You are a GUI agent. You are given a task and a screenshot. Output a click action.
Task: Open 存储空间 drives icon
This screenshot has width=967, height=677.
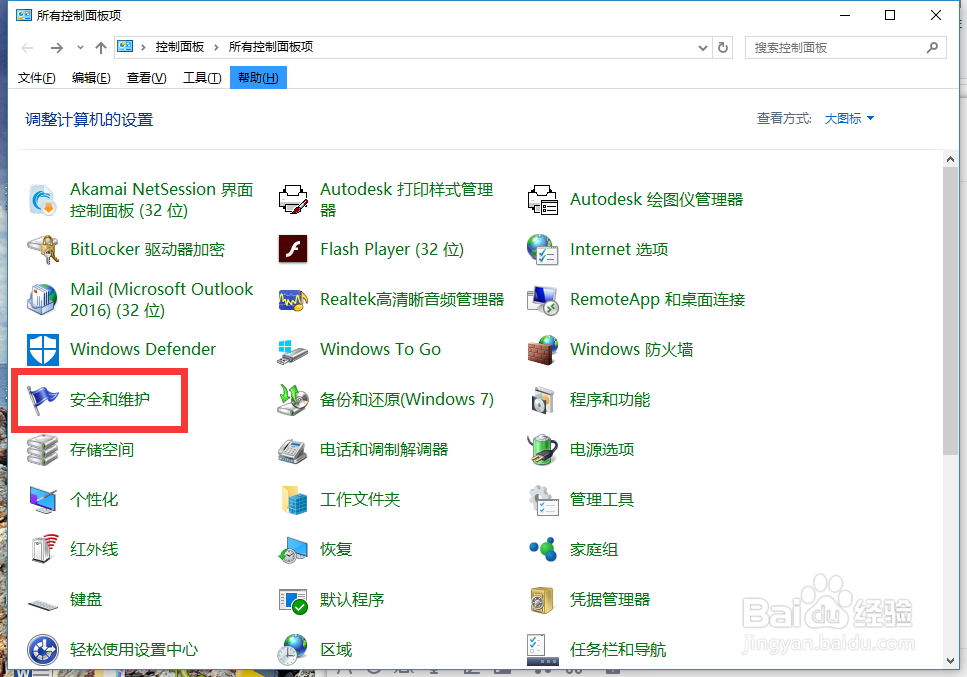coord(43,449)
